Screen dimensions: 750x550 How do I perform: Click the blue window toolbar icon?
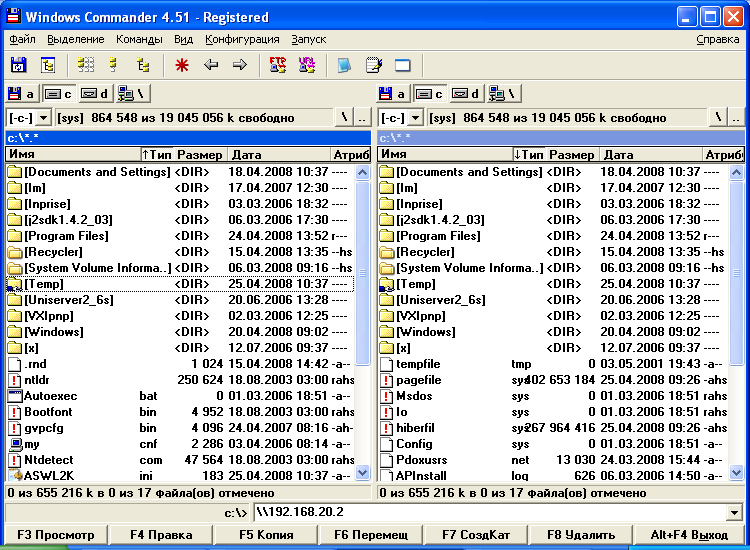(x=402, y=65)
